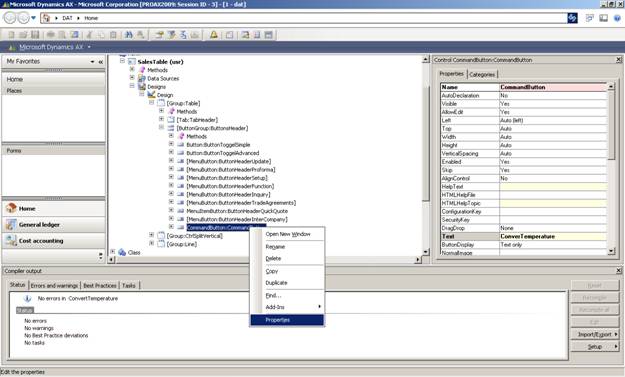Screen dimensions: 625x377
Task: Switch to the Best Practices tab
Action: pyautogui.click(x=100, y=285)
